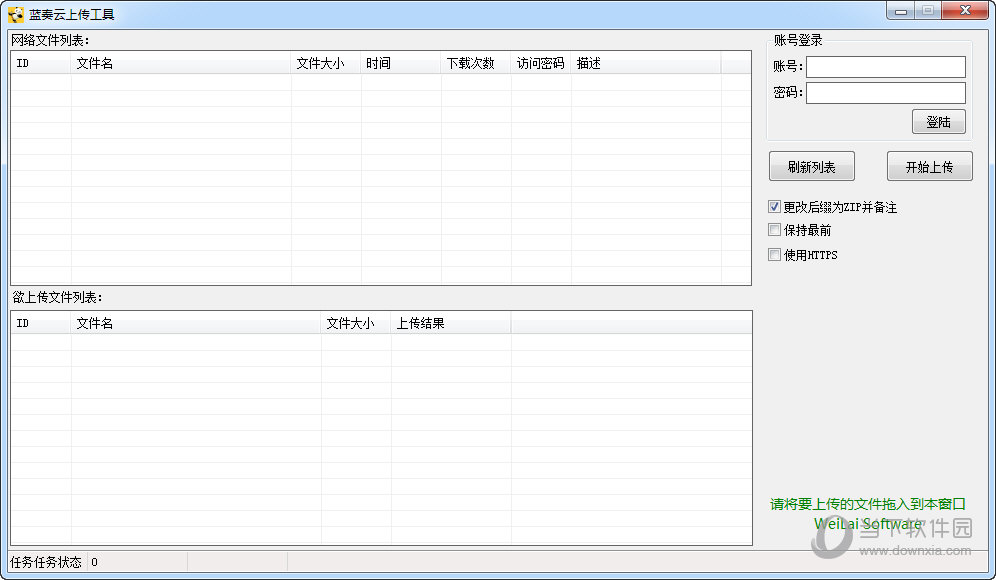This screenshot has width=996, height=580.
Task: Uncheck 更改后缀为ZIP并备注 checkbox
Action: [774, 206]
